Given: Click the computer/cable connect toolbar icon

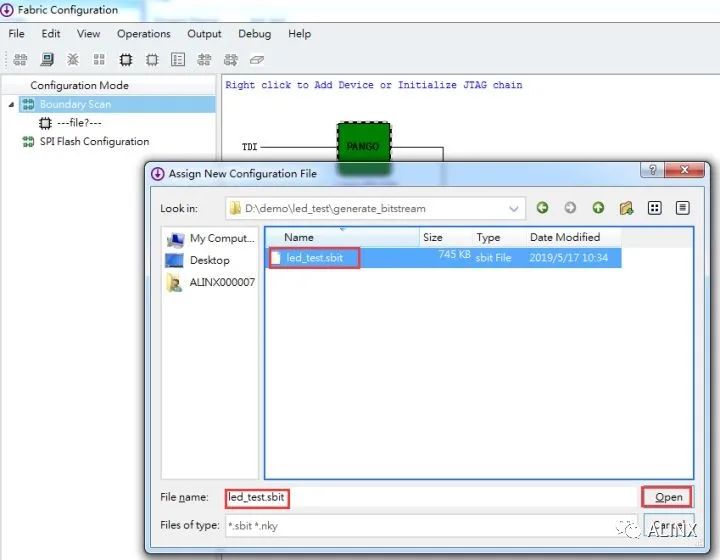Looking at the screenshot, I should coord(46,60).
